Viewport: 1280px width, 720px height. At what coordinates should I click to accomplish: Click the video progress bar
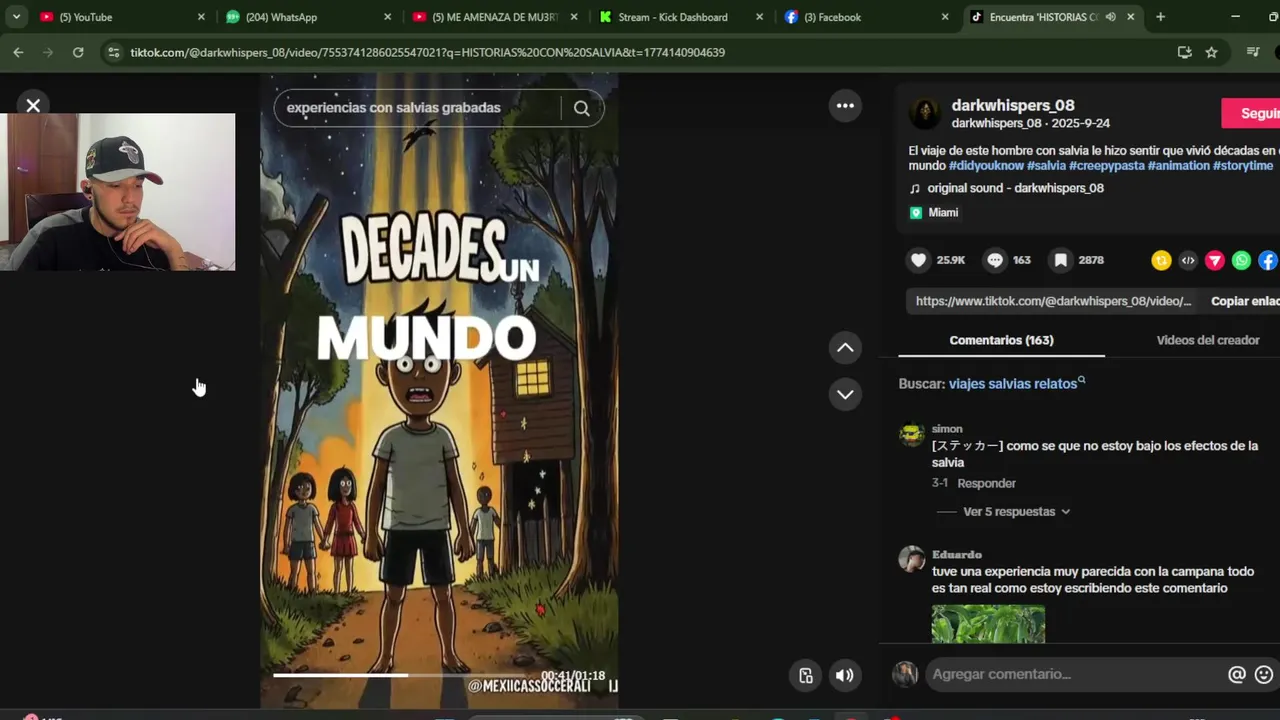pyautogui.click(x=440, y=676)
